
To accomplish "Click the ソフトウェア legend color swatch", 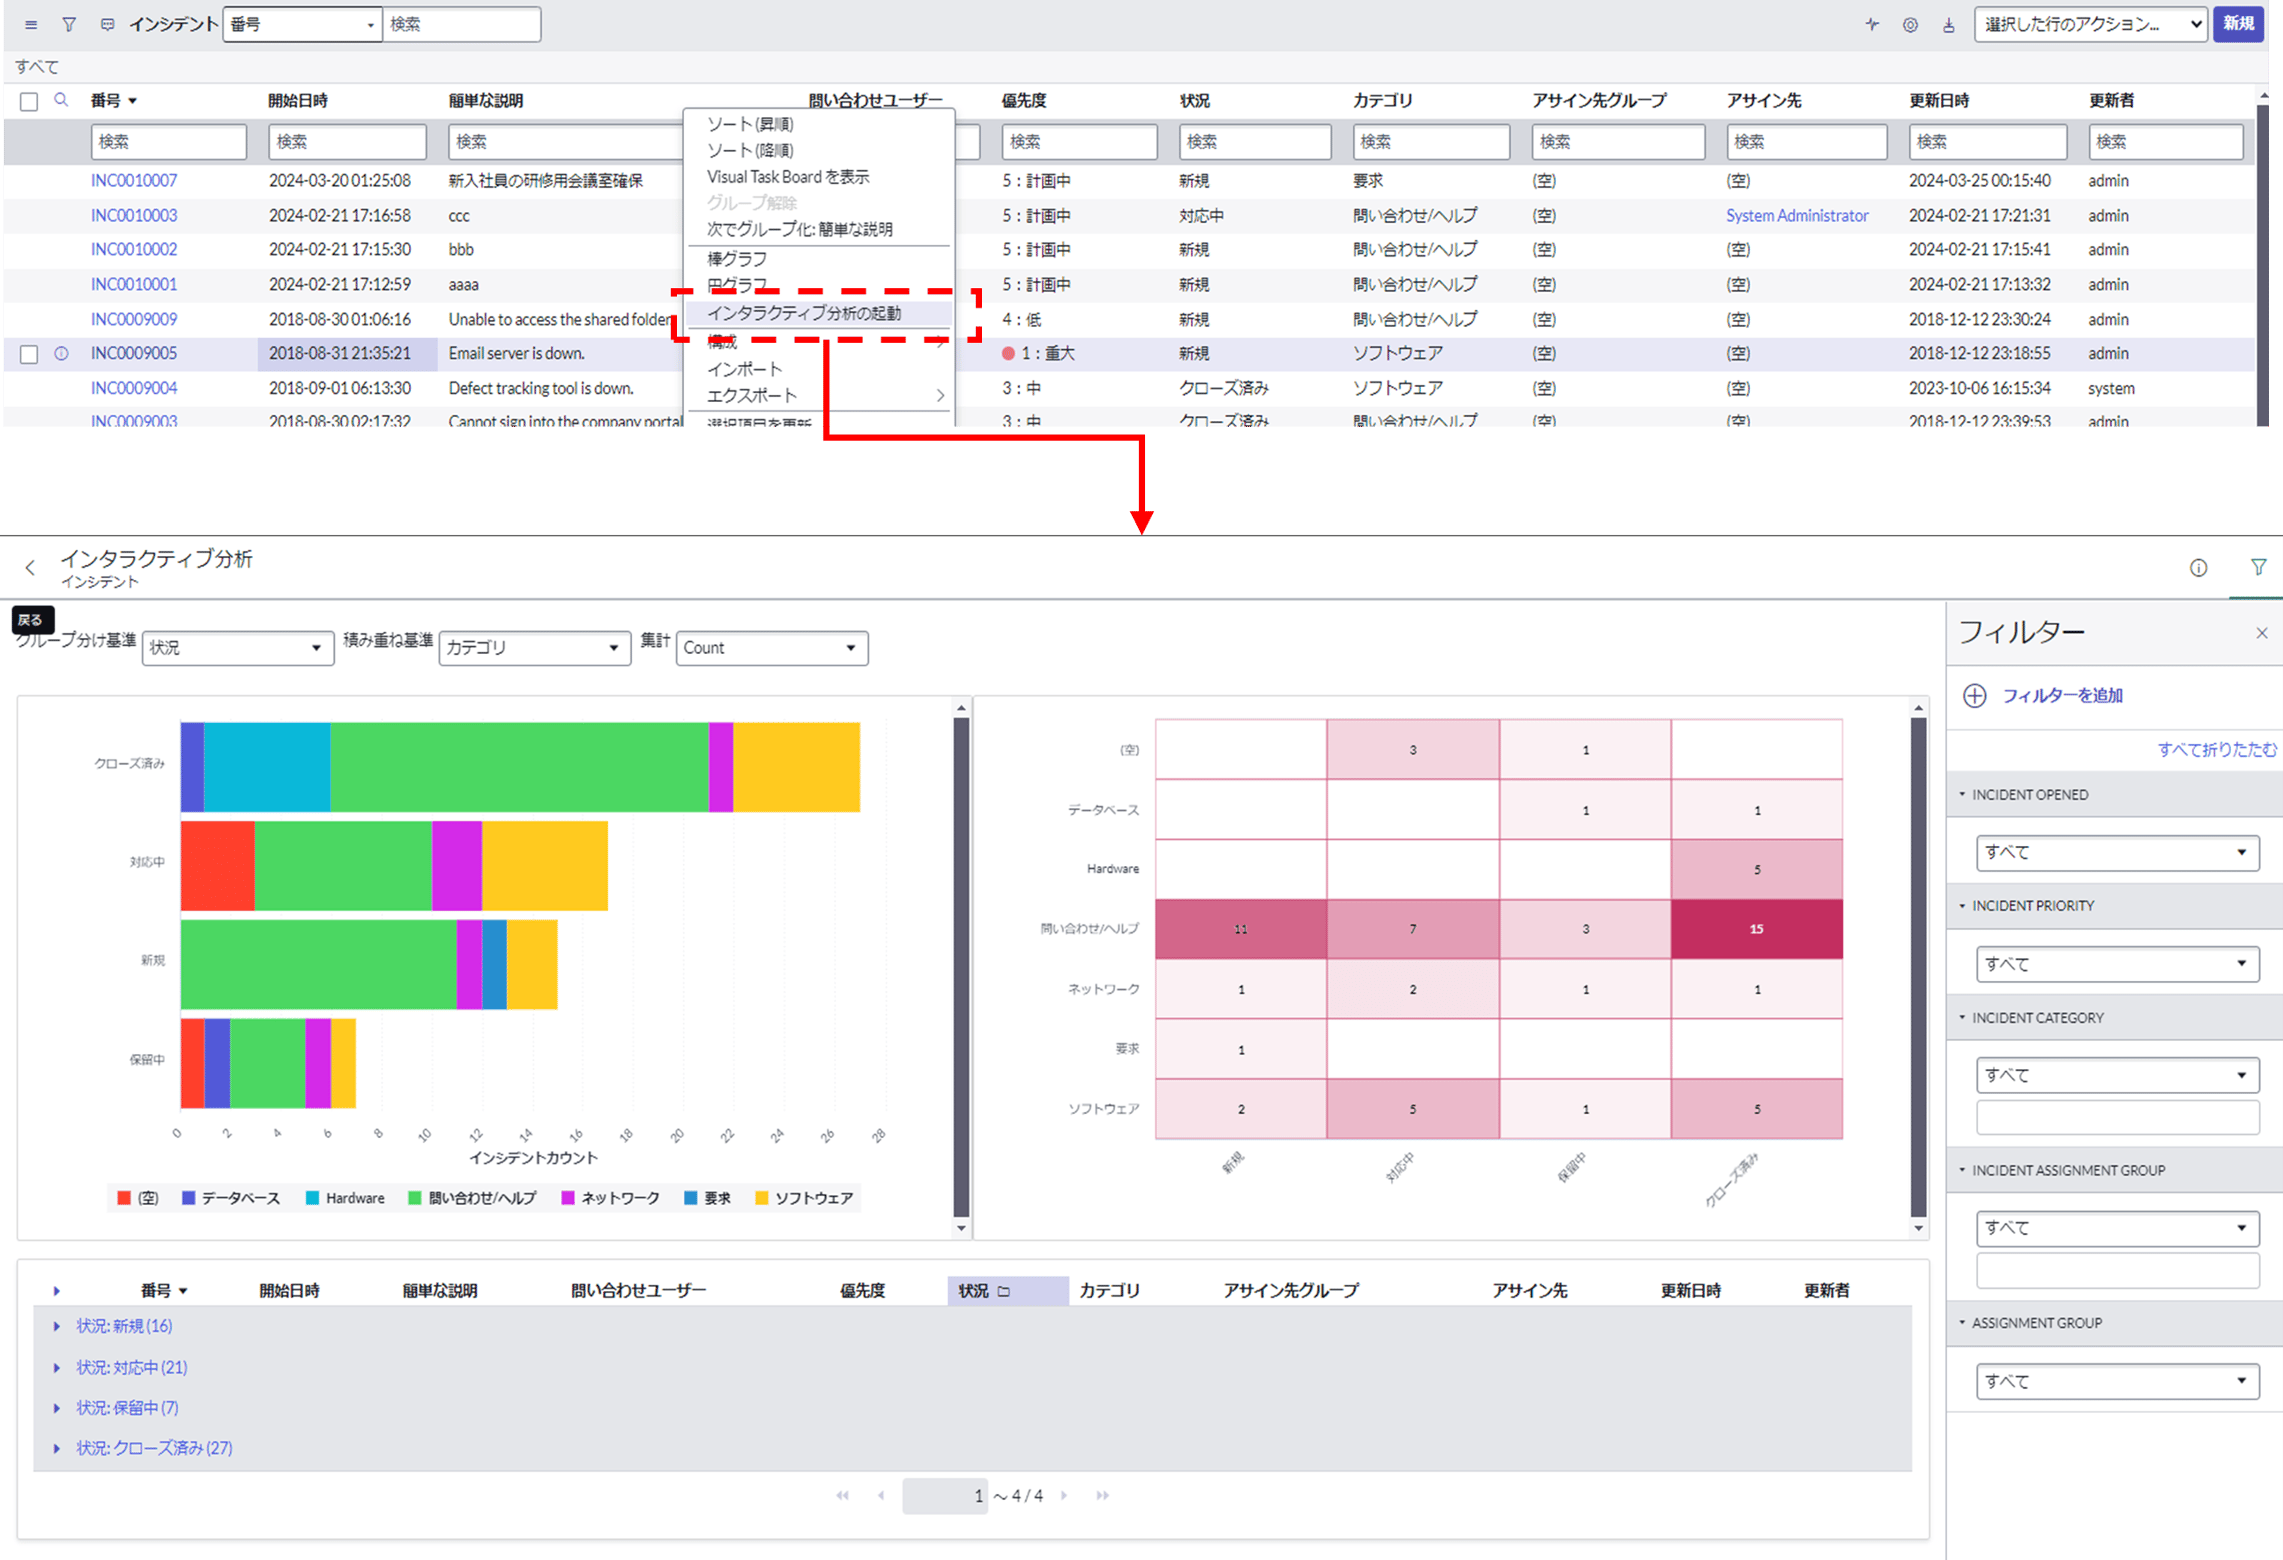I will pyautogui.click(x=762, y=1198).
